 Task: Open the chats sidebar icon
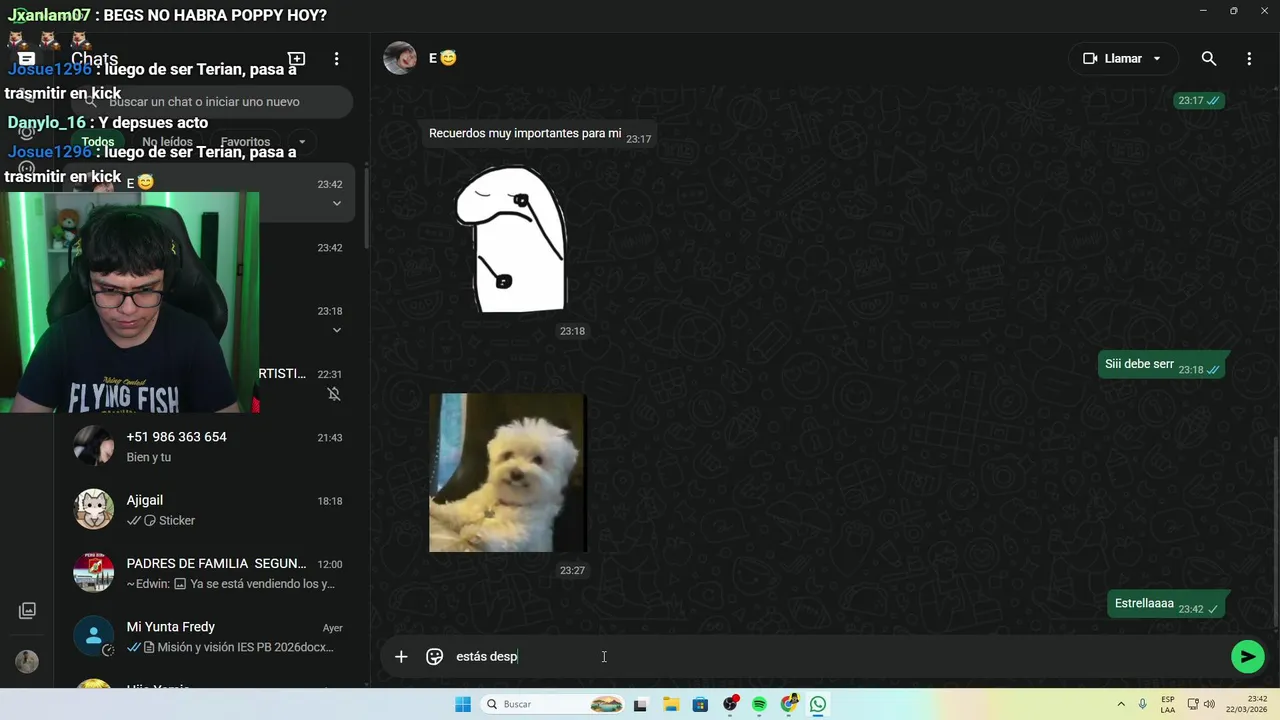point(27,59)
